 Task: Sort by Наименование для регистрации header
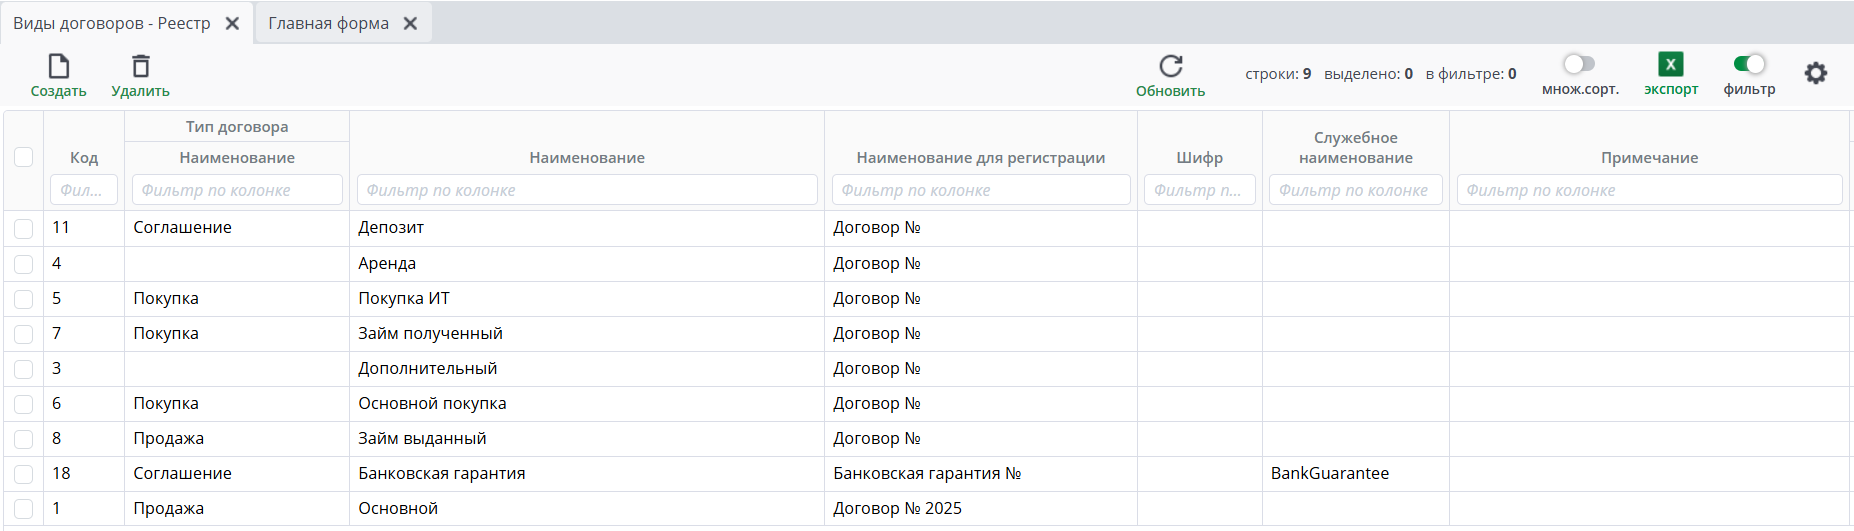pos(980,158)
